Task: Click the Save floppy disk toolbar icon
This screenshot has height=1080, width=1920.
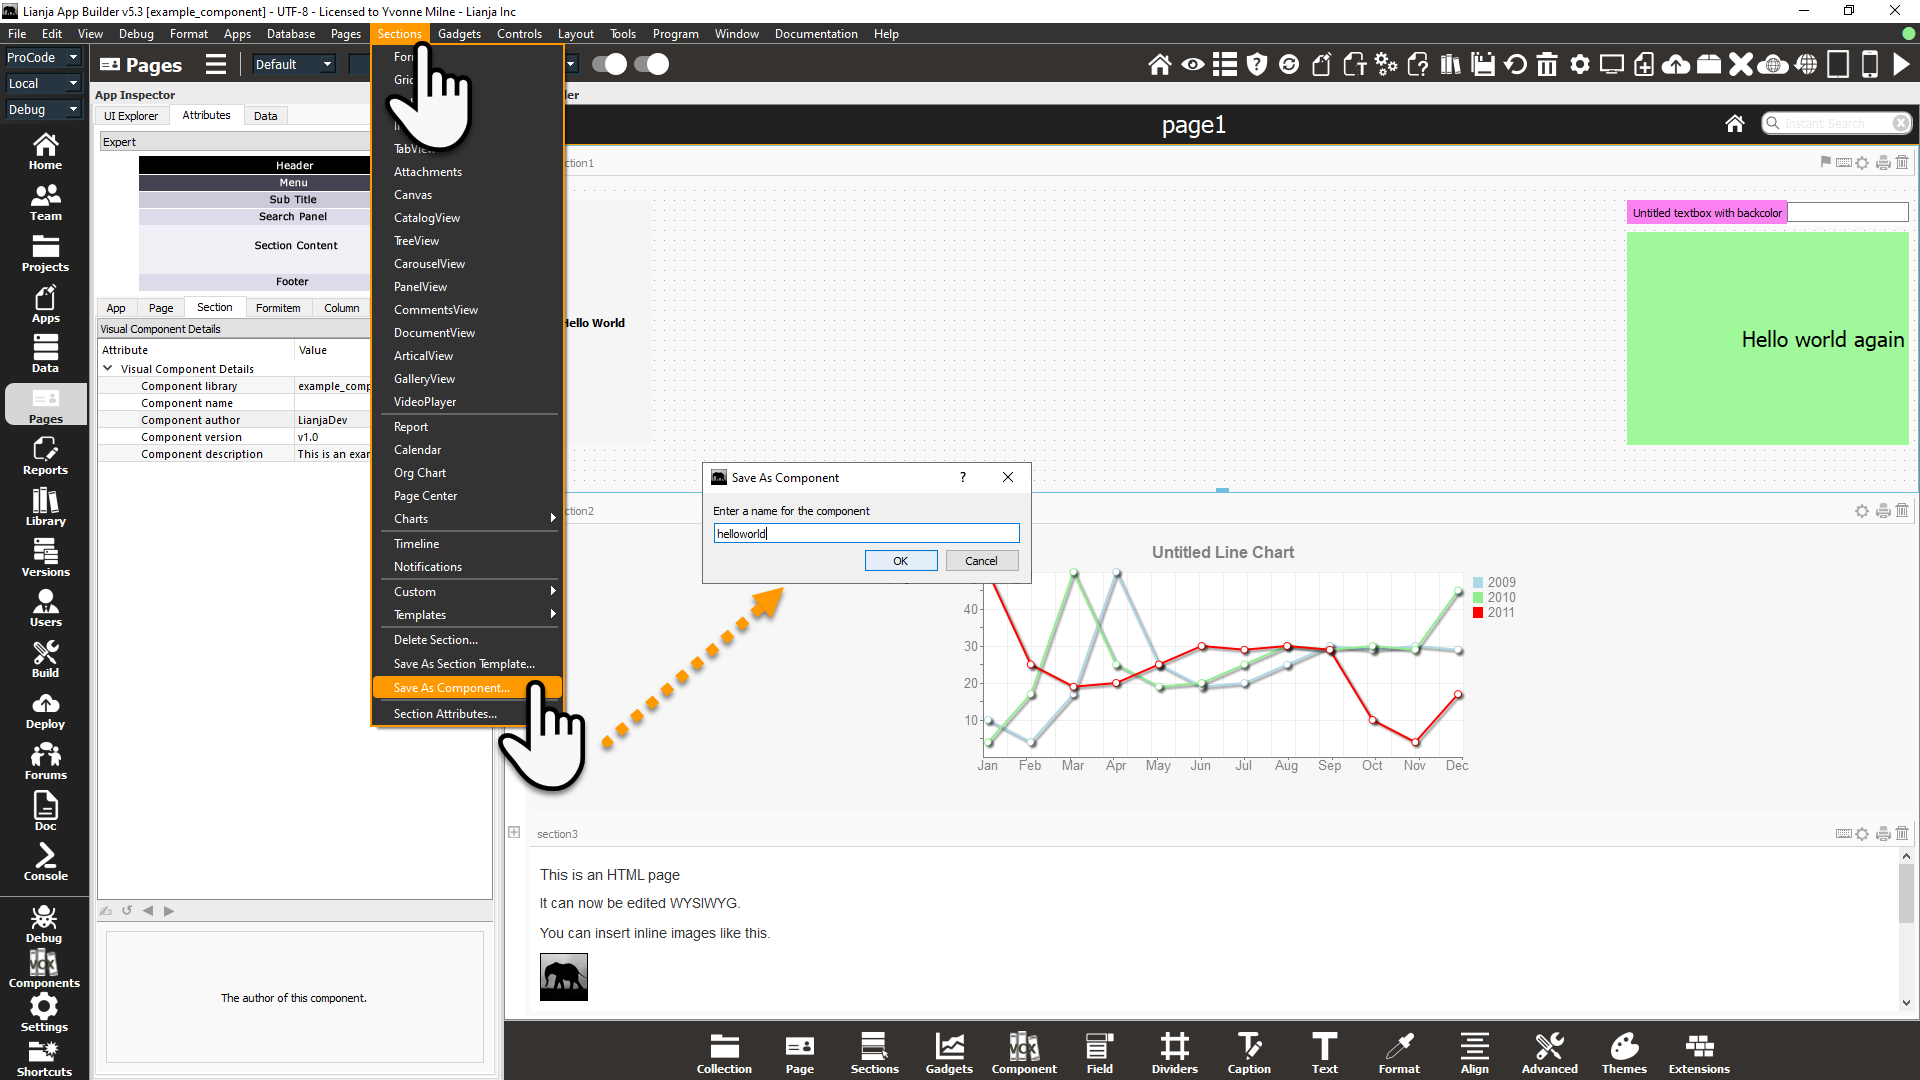Action: 1483,65
